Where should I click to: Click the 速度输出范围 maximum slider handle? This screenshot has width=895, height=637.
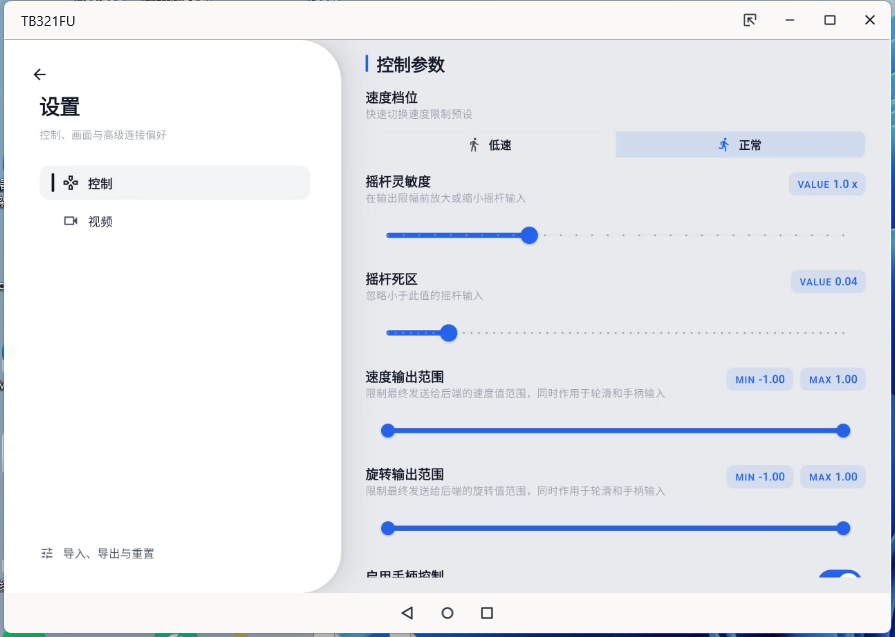[843, 430]
